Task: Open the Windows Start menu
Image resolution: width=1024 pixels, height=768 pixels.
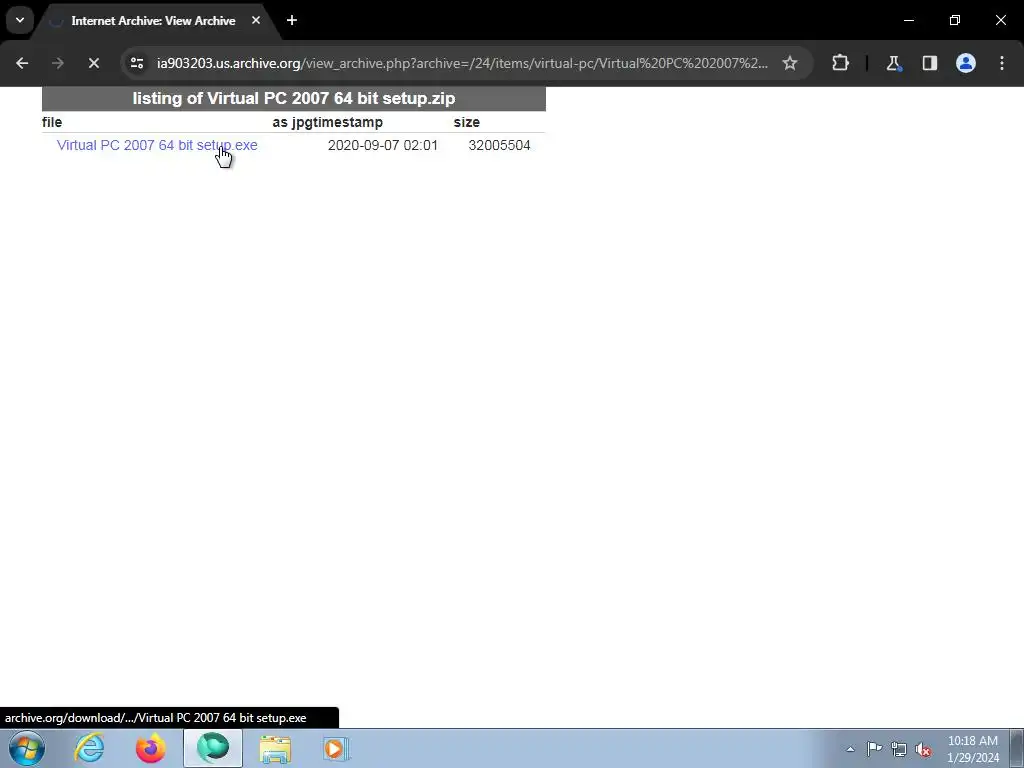Action: click(27, 748)
